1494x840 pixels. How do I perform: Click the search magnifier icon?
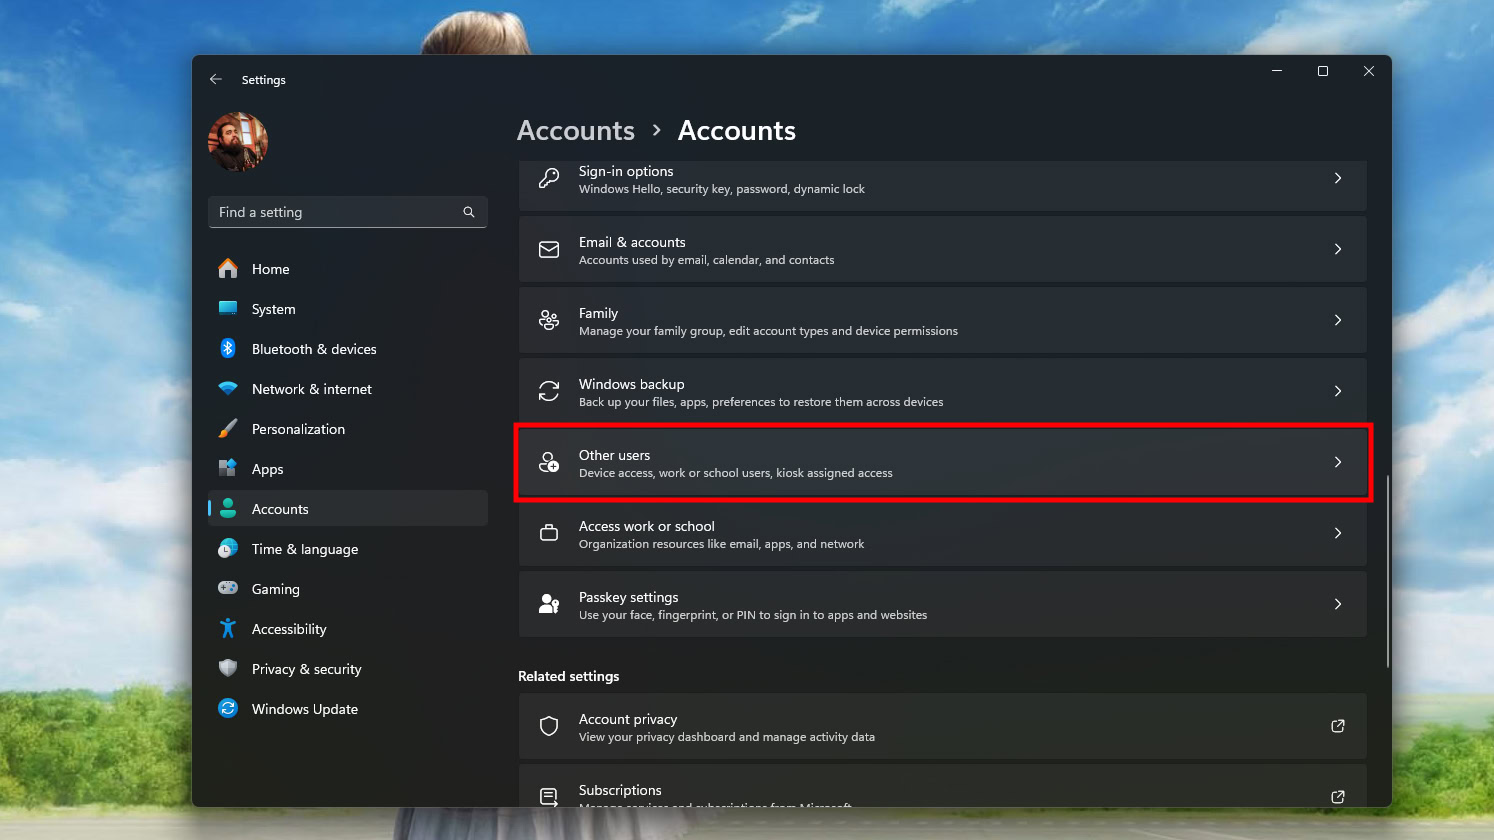click(469, 212)
